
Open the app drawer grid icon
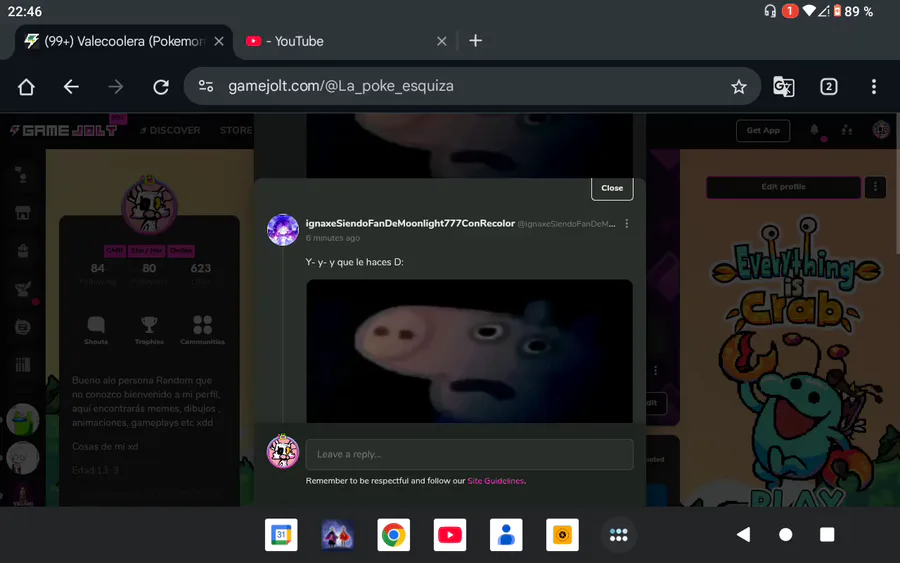pos(619,535)
